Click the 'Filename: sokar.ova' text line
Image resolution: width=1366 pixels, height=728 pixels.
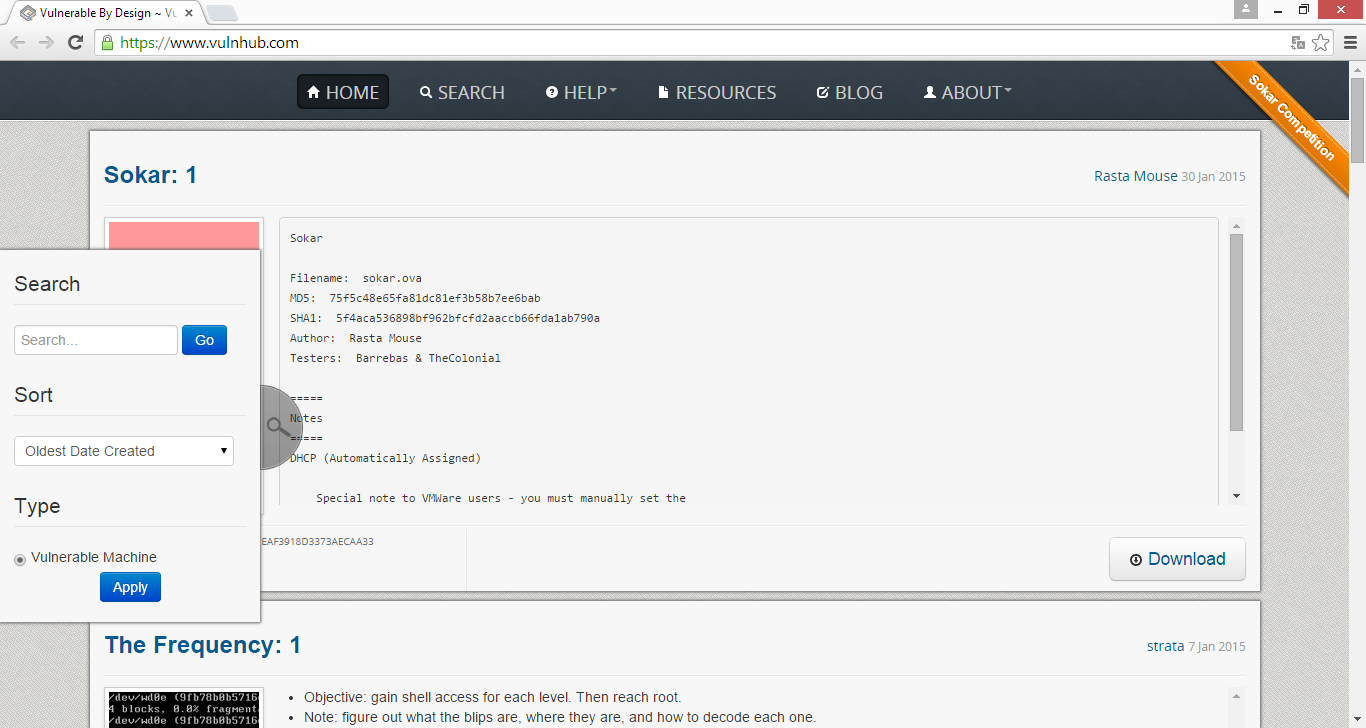coord(356,278)
